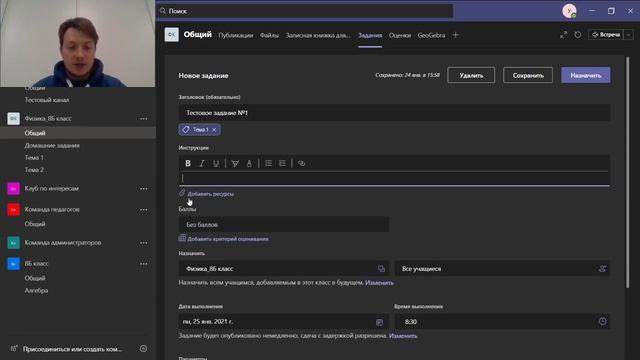Open font color tool

pyautogui.click(x=249, y=163)
